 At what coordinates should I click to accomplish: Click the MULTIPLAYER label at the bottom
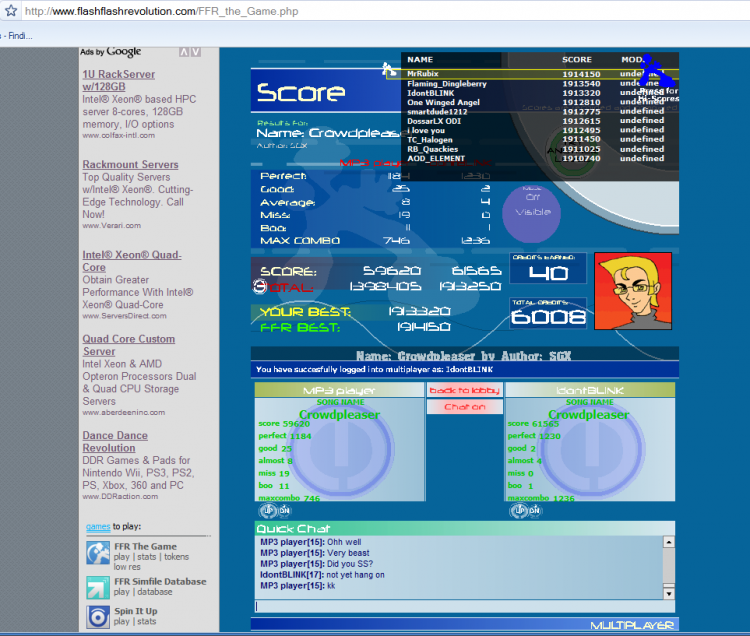point(632,625)
